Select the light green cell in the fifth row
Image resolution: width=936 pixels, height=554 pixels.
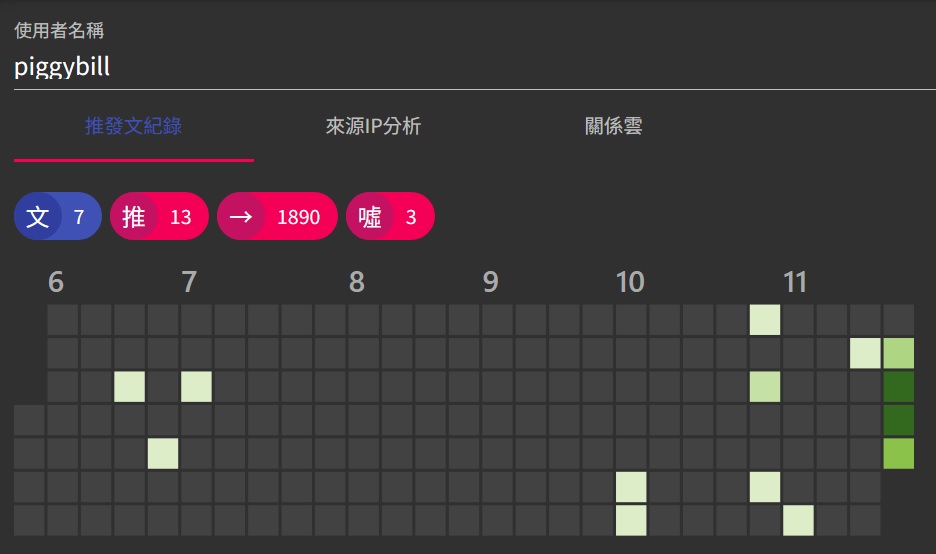(163, 453)
